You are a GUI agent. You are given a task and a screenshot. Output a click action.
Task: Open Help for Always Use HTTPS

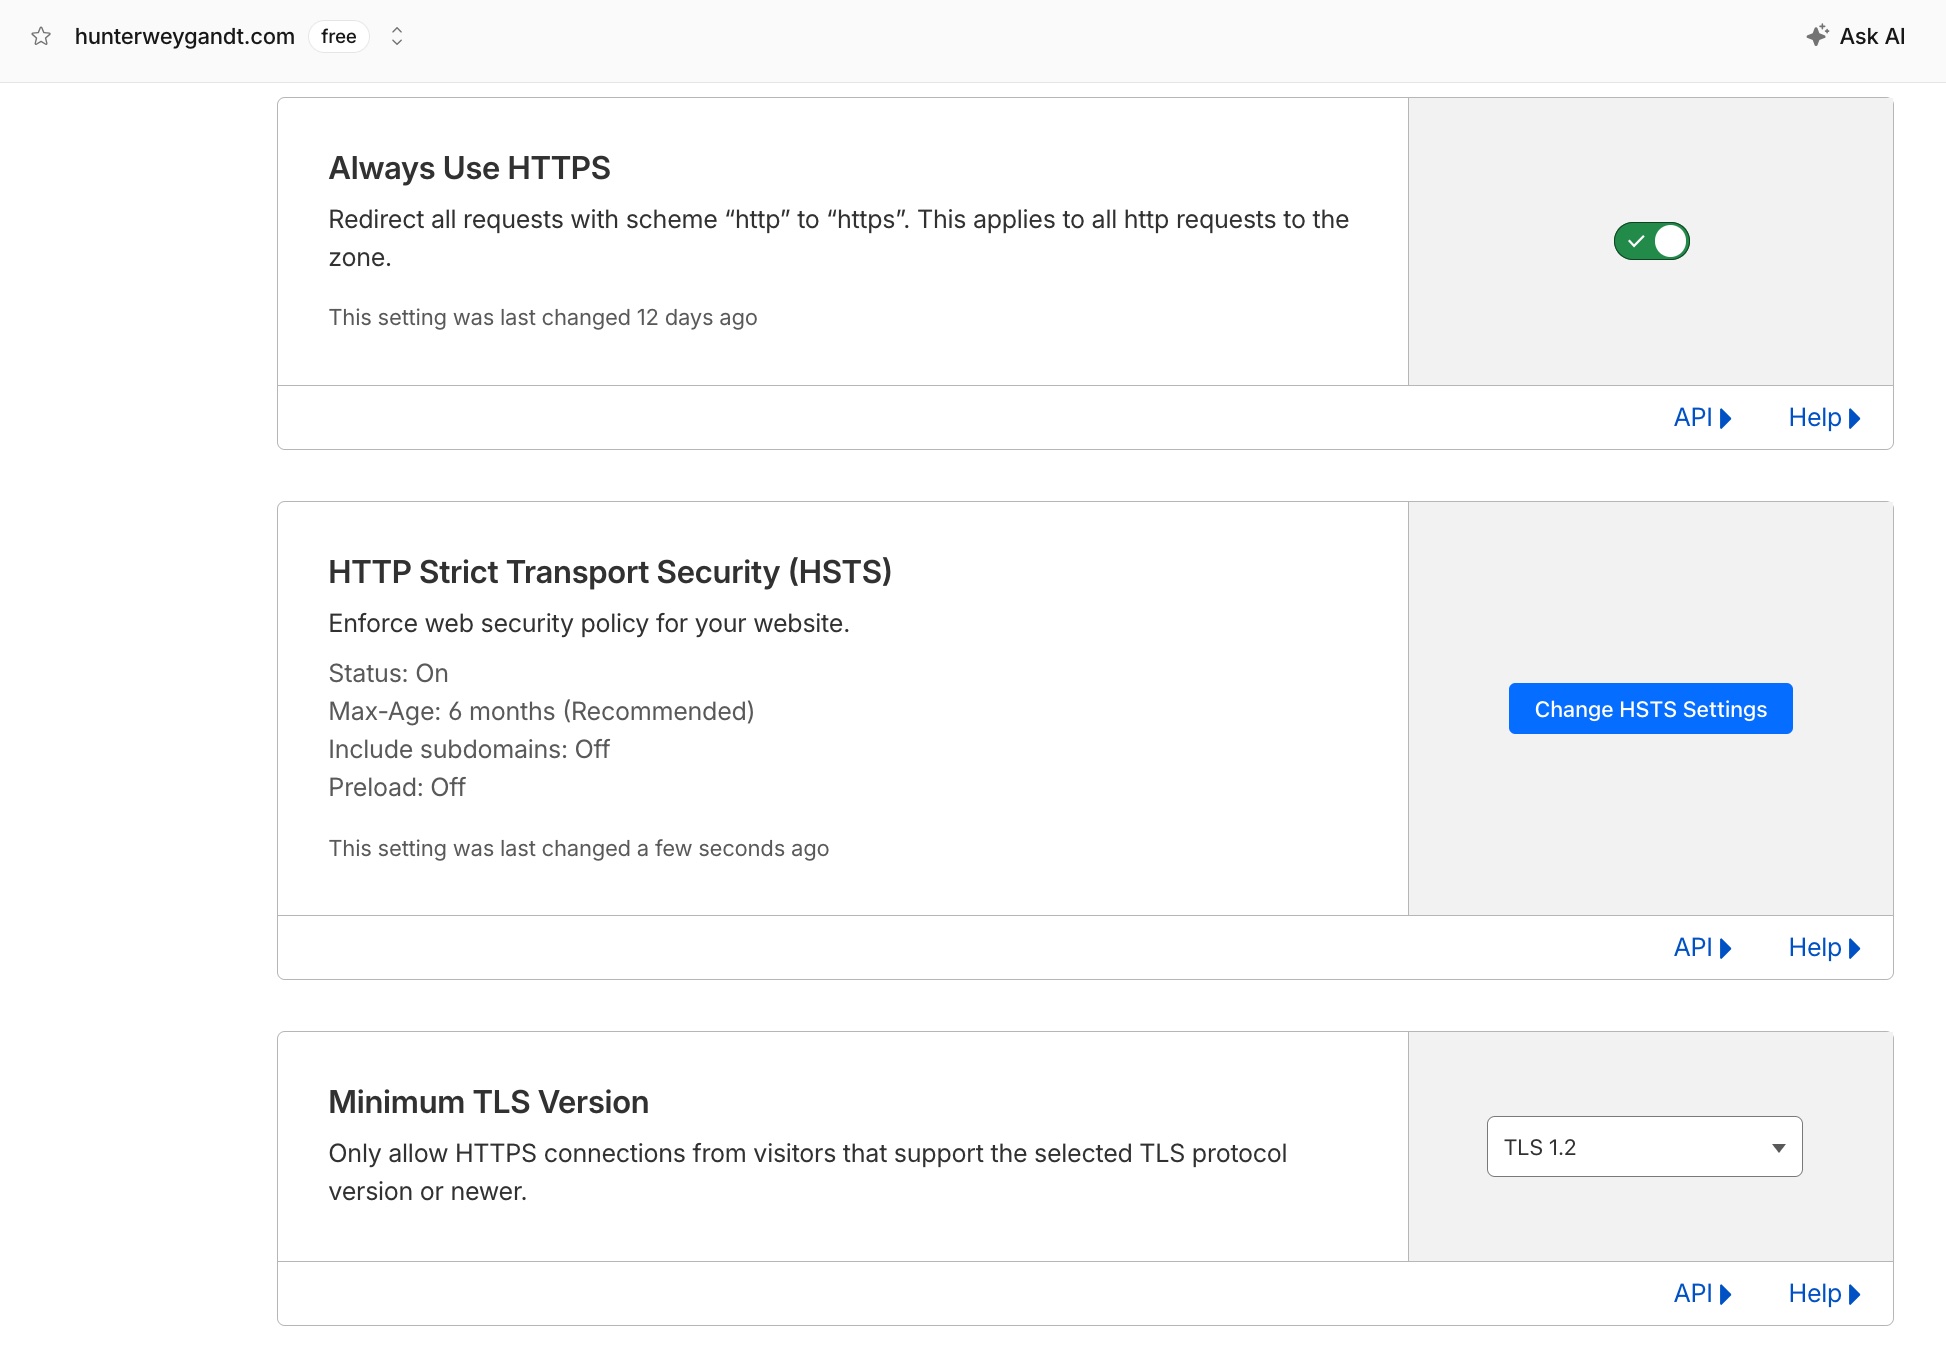(1824, 418)
